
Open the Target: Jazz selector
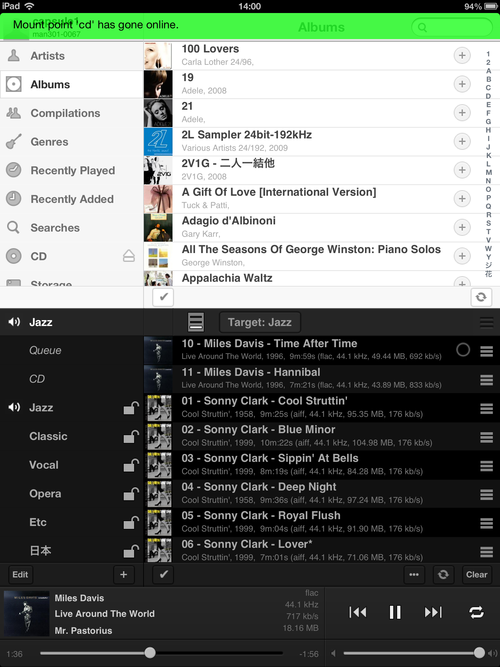click(260, 322)
